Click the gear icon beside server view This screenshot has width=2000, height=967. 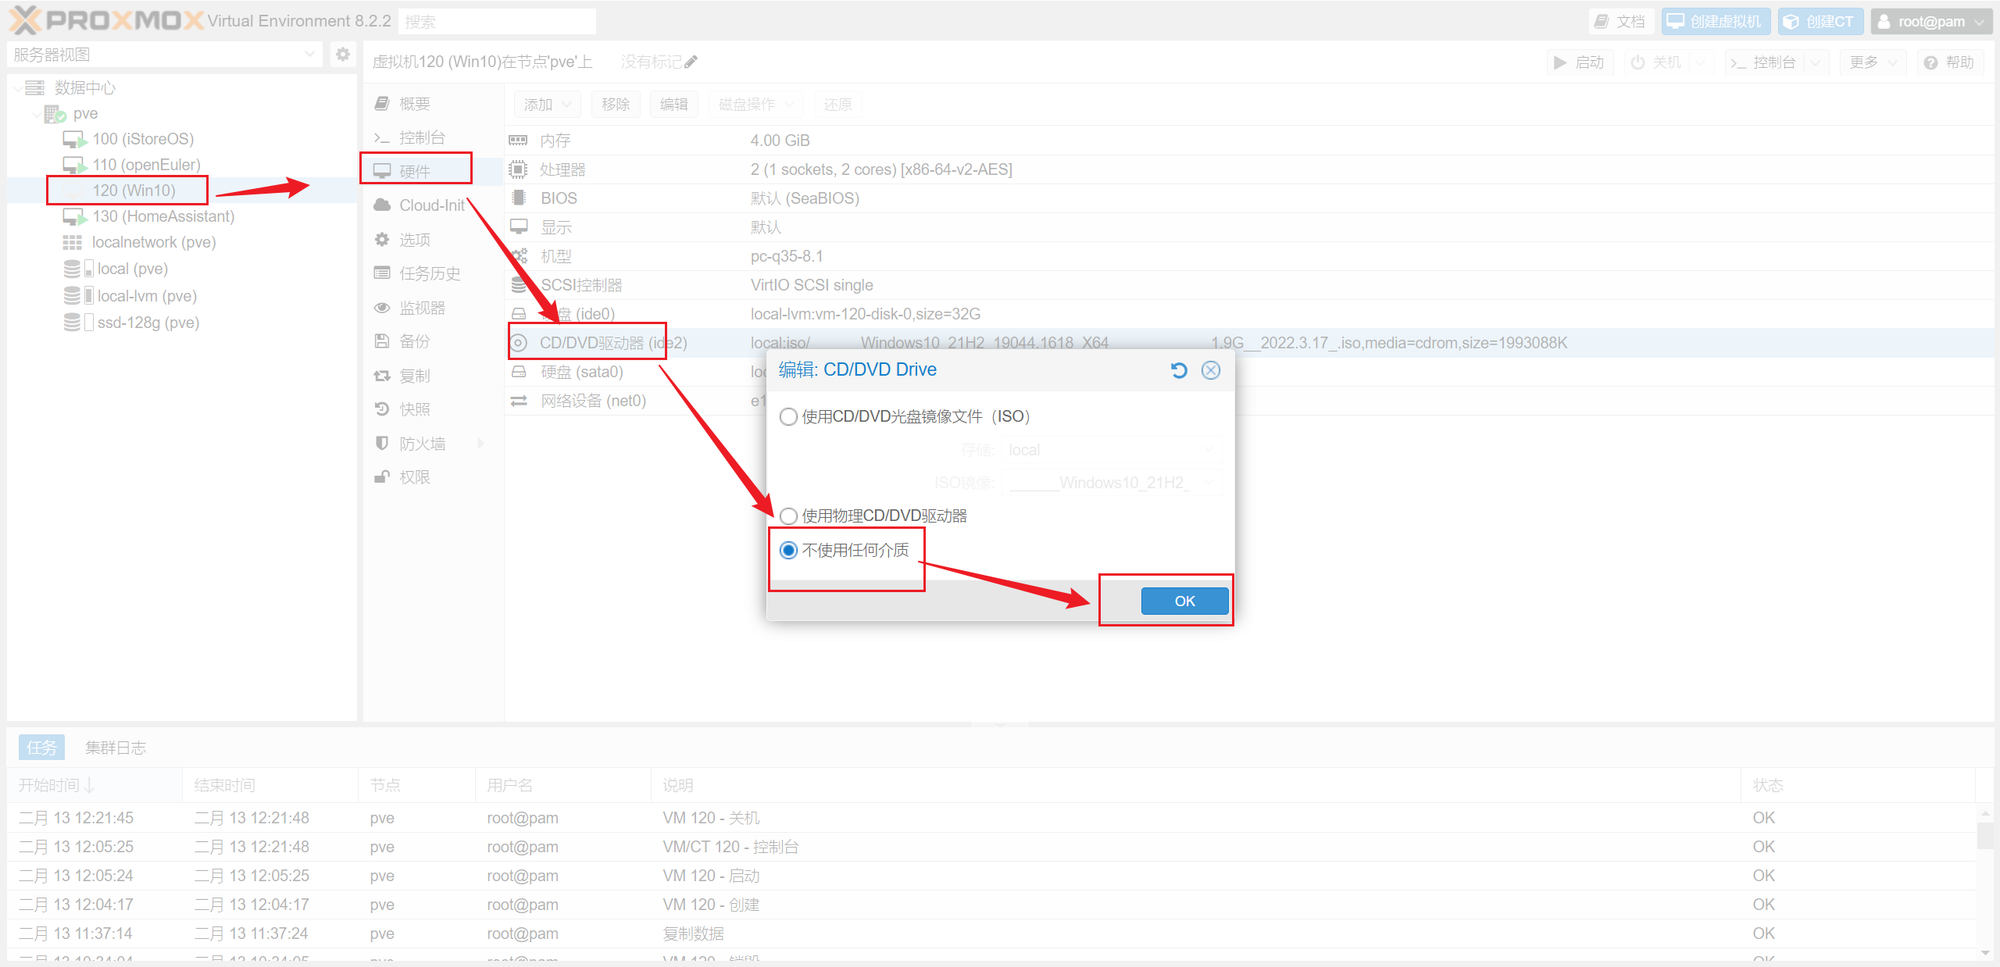pyautogui.click(x=343, y=54)
